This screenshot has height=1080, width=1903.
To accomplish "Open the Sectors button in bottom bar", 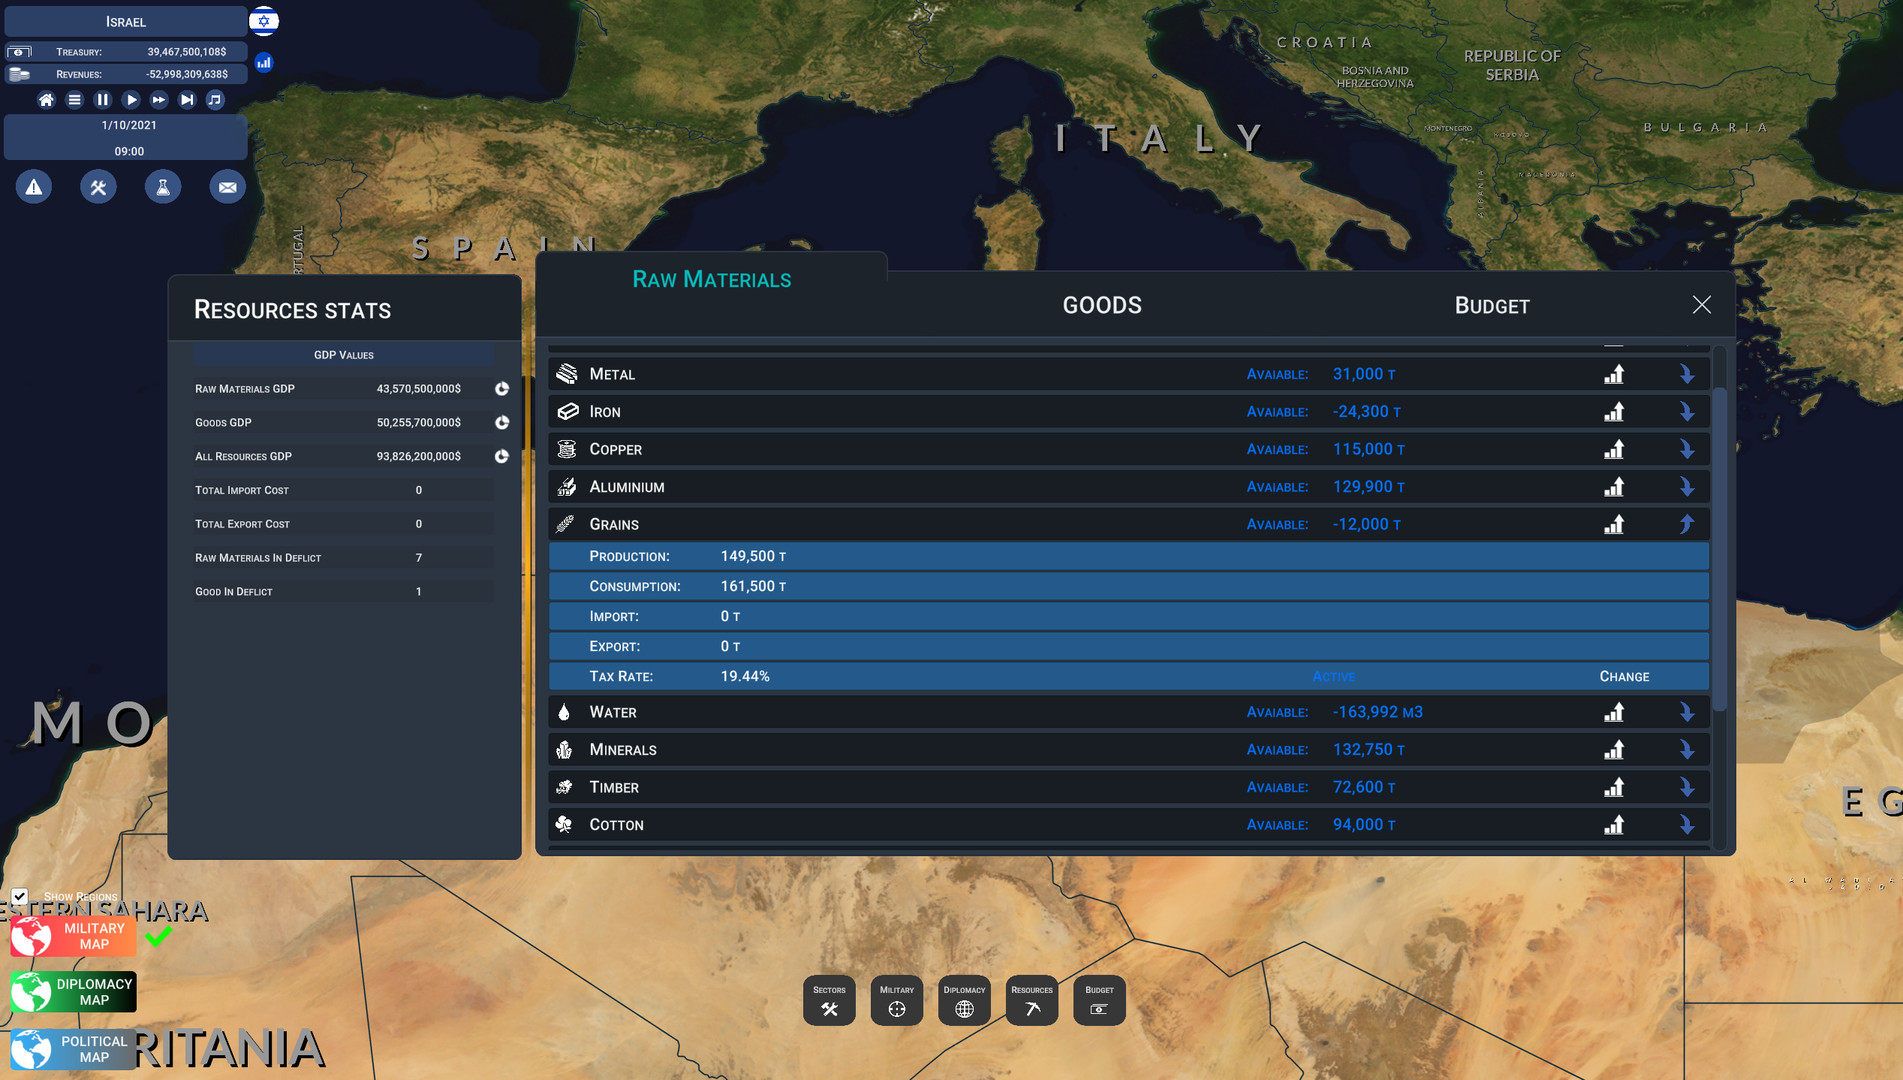I will click(x=829, y=1000).
